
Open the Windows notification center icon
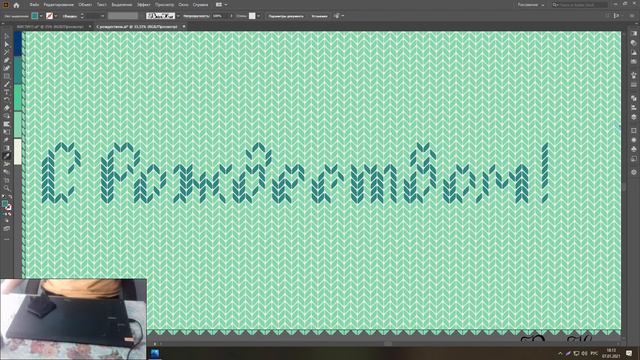click(x=629, y=353)
